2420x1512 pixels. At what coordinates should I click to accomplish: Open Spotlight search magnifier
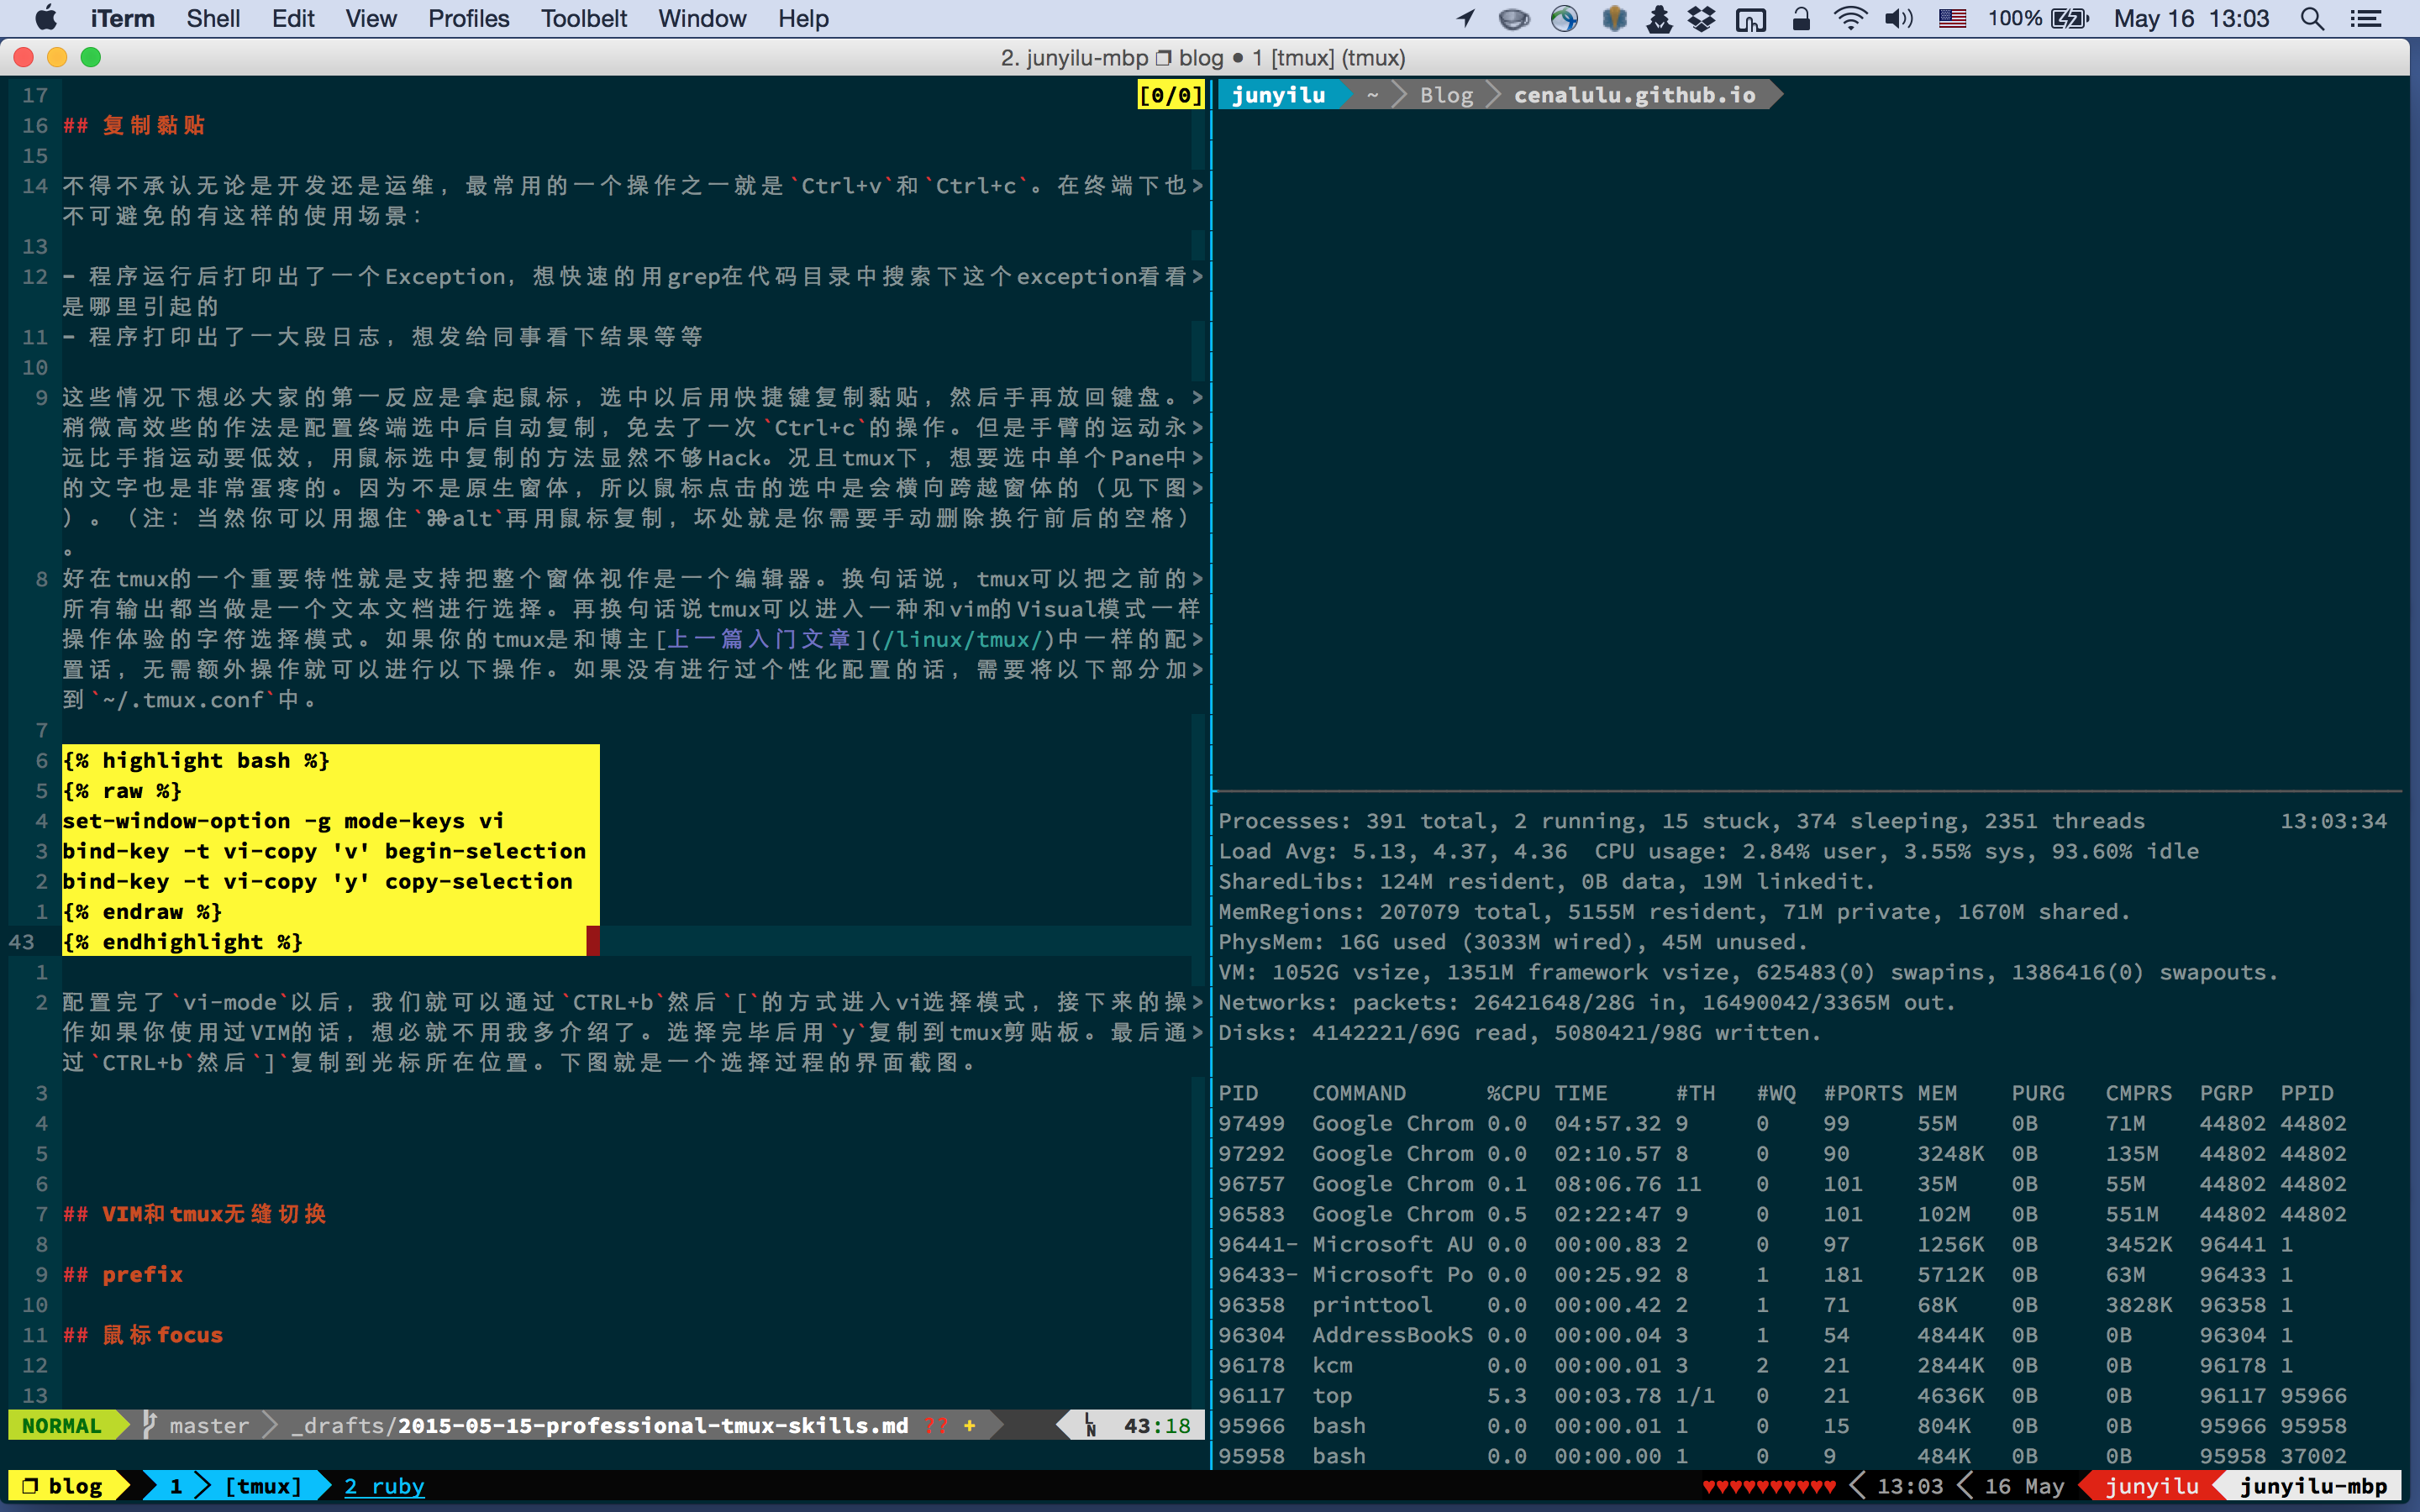coord(2312,18)
